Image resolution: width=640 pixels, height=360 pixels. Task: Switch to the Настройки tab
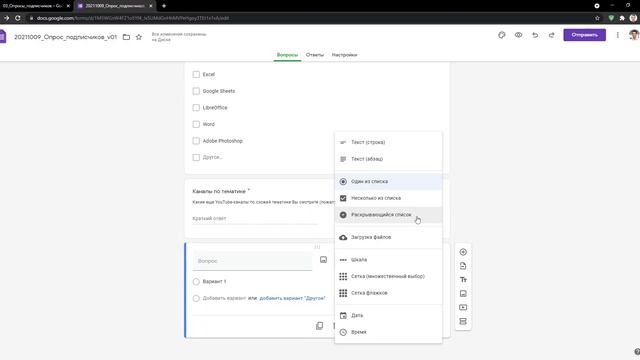344,55
